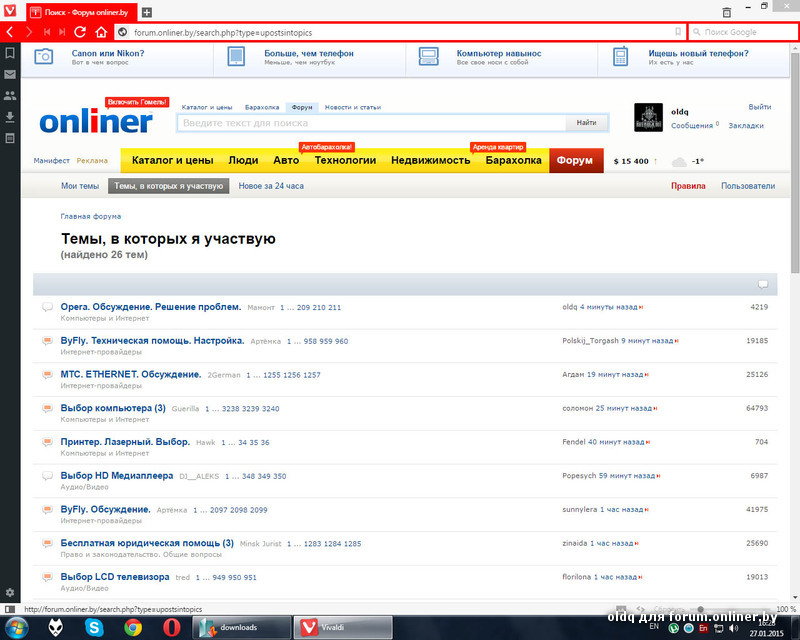The image size is (800, 640).
Task: Open the Люди menu item
Action: tap(243, 160)
